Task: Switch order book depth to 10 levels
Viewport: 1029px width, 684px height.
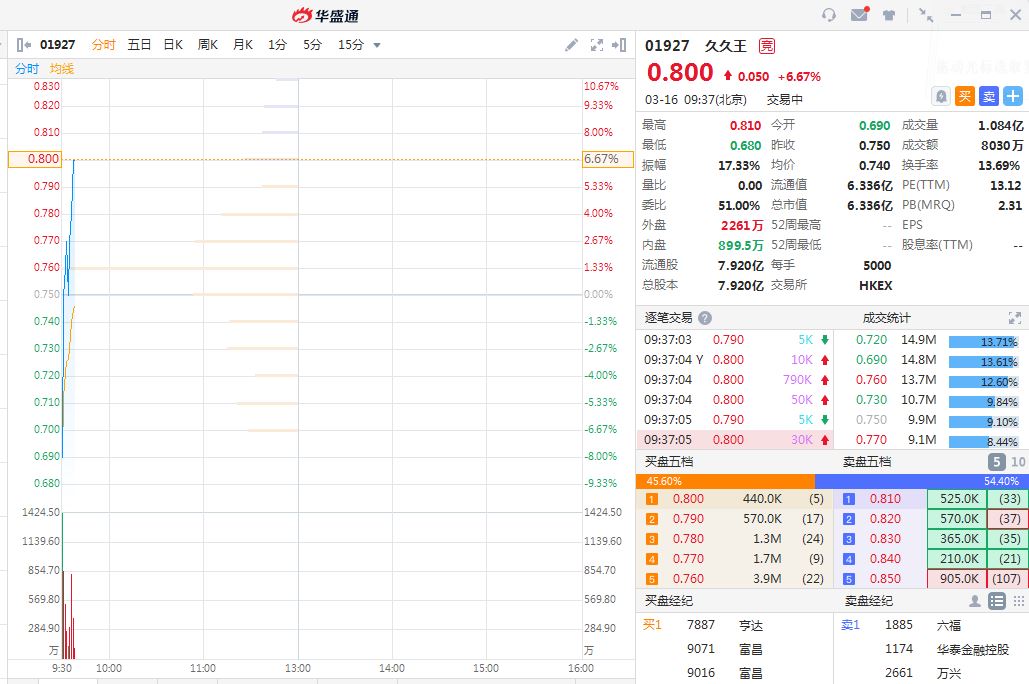Action: (x=1018, y=462)
